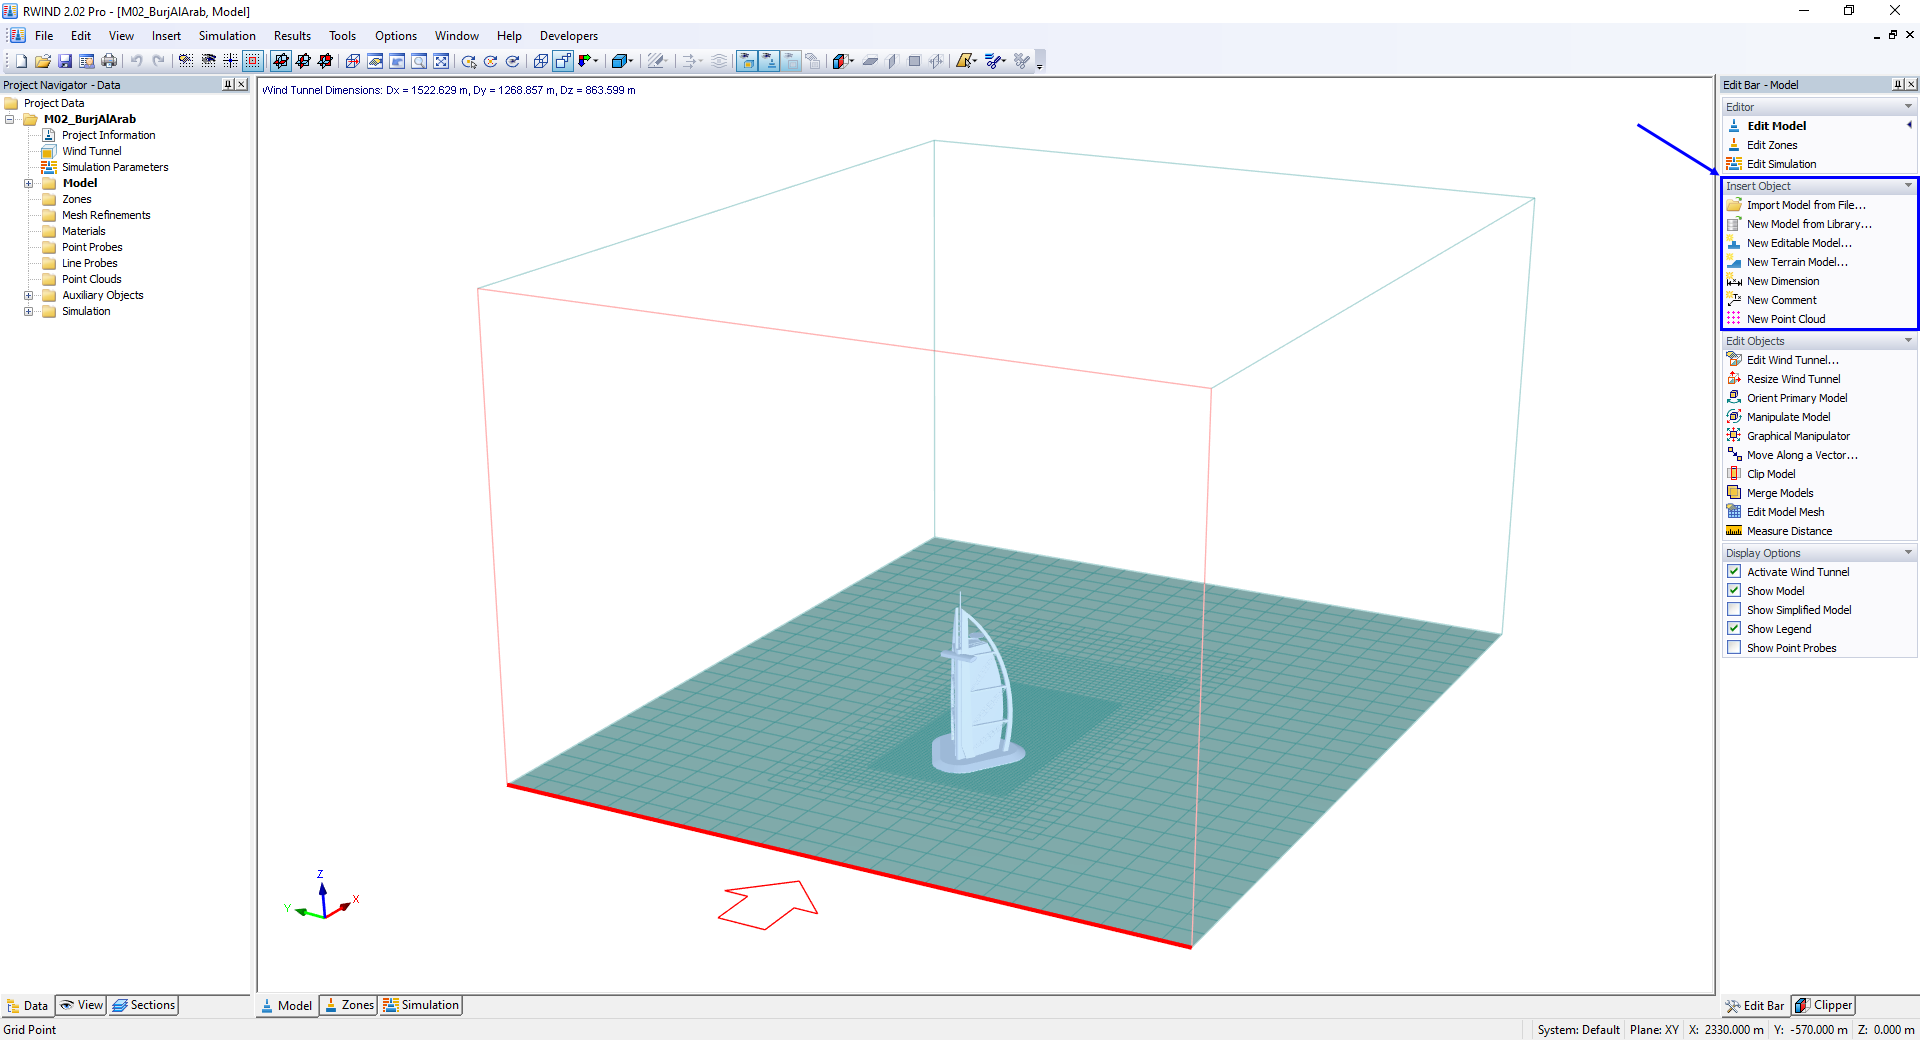The image size is (1920, 1040).
Task: Open the Simulation menu
Action: pyautogui.click(x=227, y=36)
